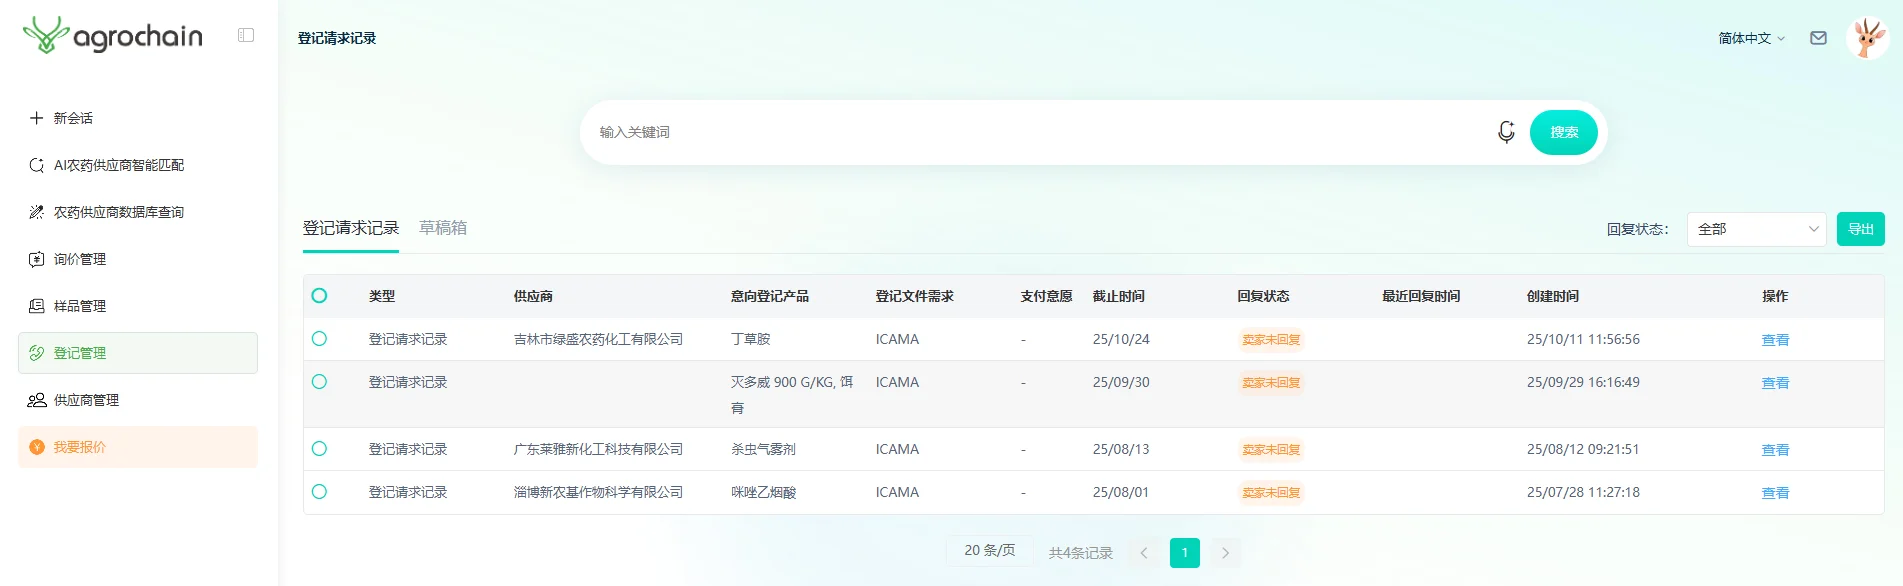Click the agrochain logo
Image resolution: width=1903 pixels, height=586 pixels.
click(x=113, y=36)
